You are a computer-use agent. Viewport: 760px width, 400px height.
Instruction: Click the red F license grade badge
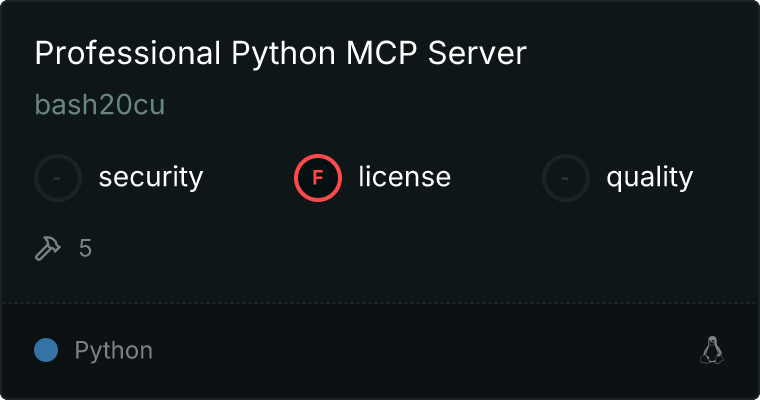tap(318, 178)
